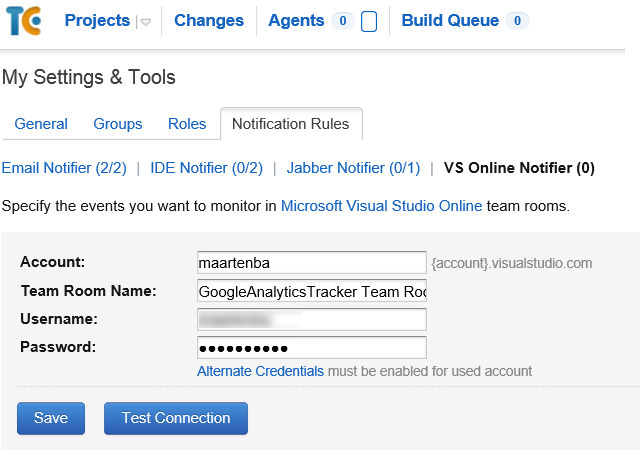Click the Build Queue count badge
Screen dimensions: 640x450
coord(517,21)
